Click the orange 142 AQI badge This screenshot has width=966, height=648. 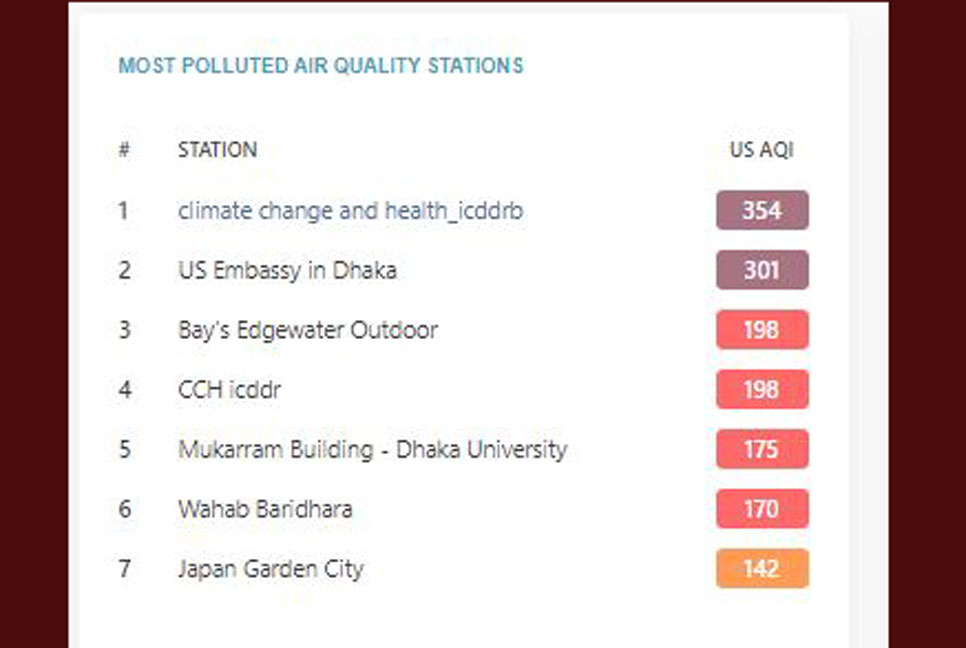tap(762, 569)
